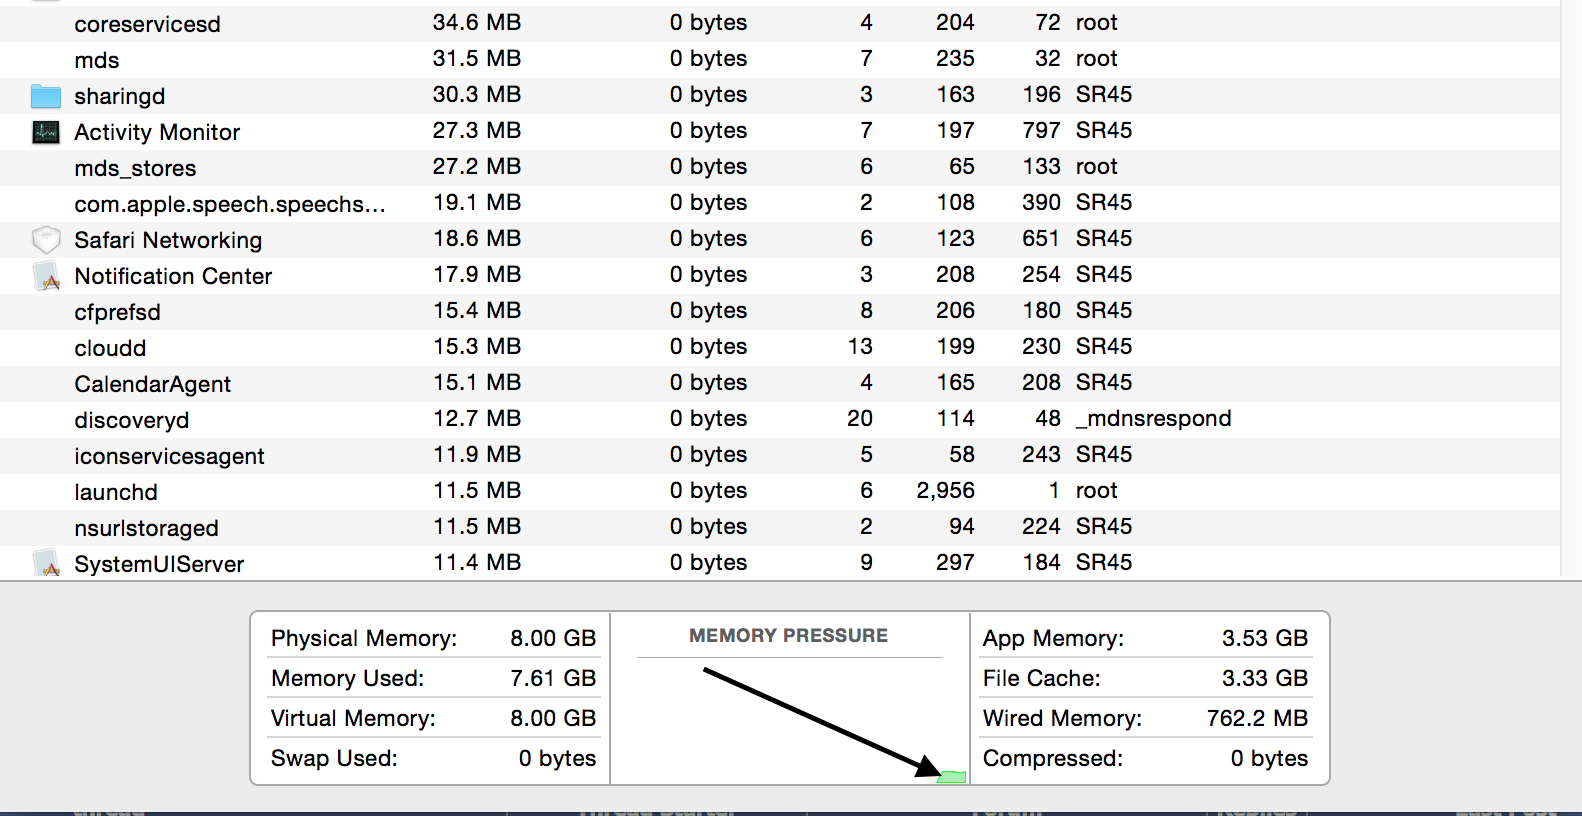Select the mds_stores process row

[780, 168]
